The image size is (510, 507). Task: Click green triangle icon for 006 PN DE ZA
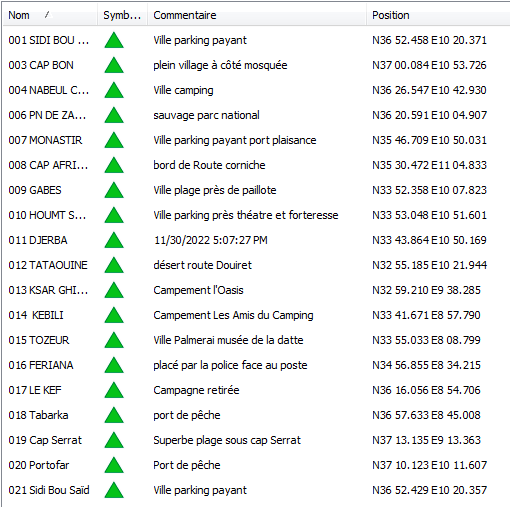[x=114, y=115]
